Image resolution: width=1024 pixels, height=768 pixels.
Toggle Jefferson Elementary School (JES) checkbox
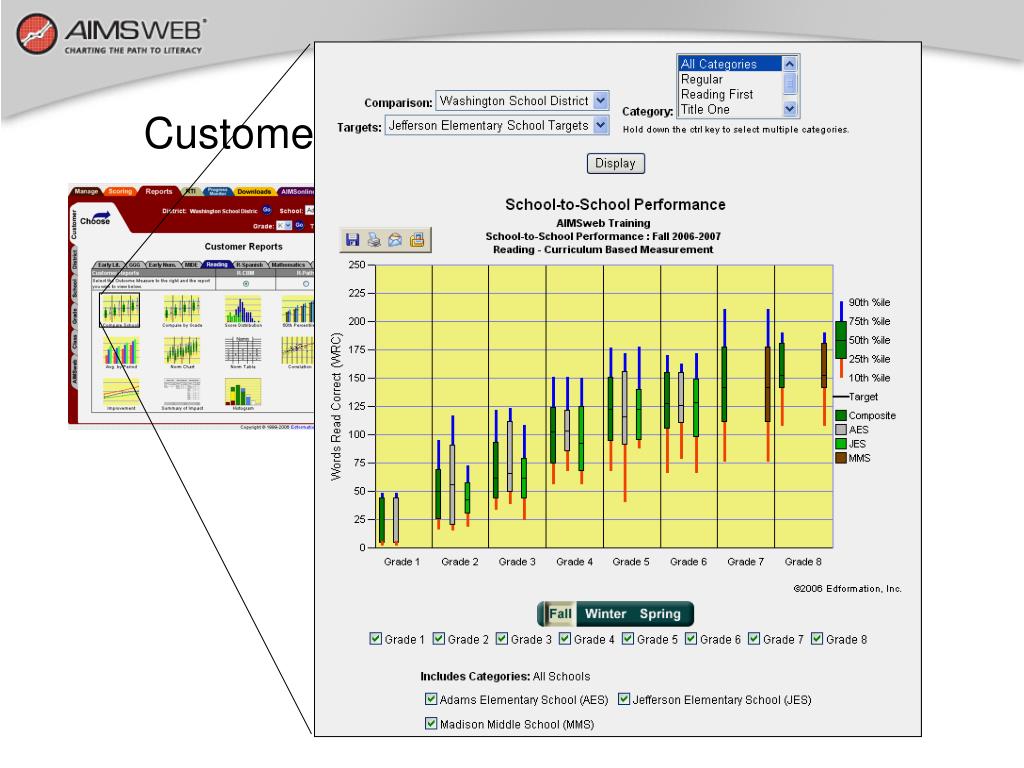(x=624, y=699)
